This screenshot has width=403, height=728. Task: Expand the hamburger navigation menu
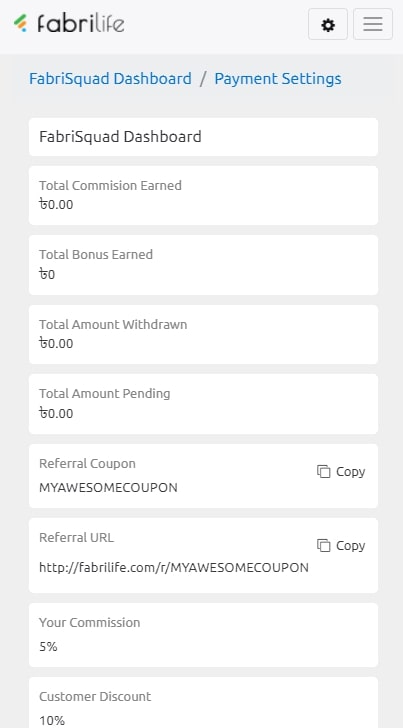point(373,24)
